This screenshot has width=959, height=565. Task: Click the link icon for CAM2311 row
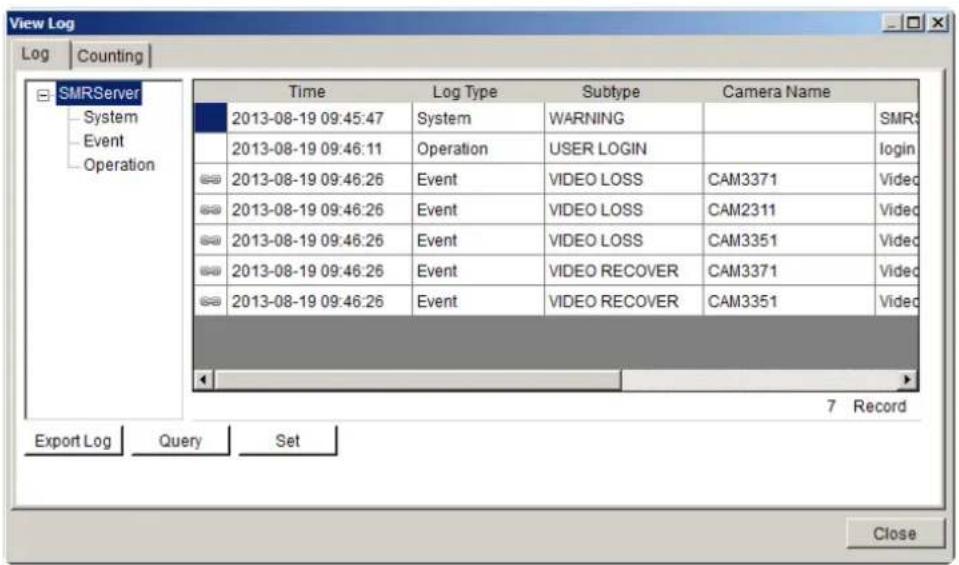point(210,210)
